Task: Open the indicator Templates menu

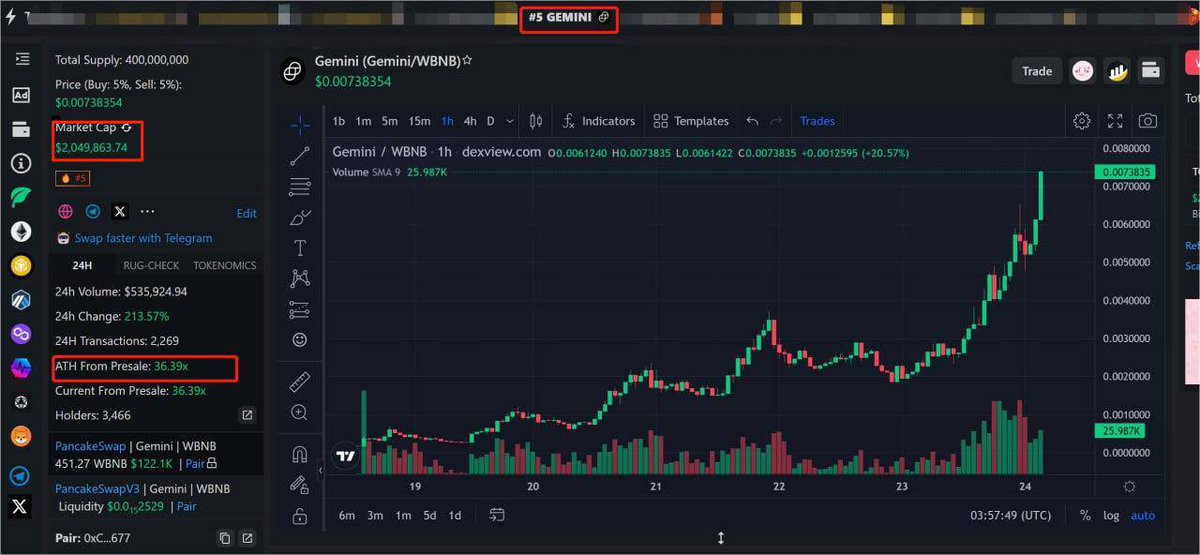Action: coord(691,121)
